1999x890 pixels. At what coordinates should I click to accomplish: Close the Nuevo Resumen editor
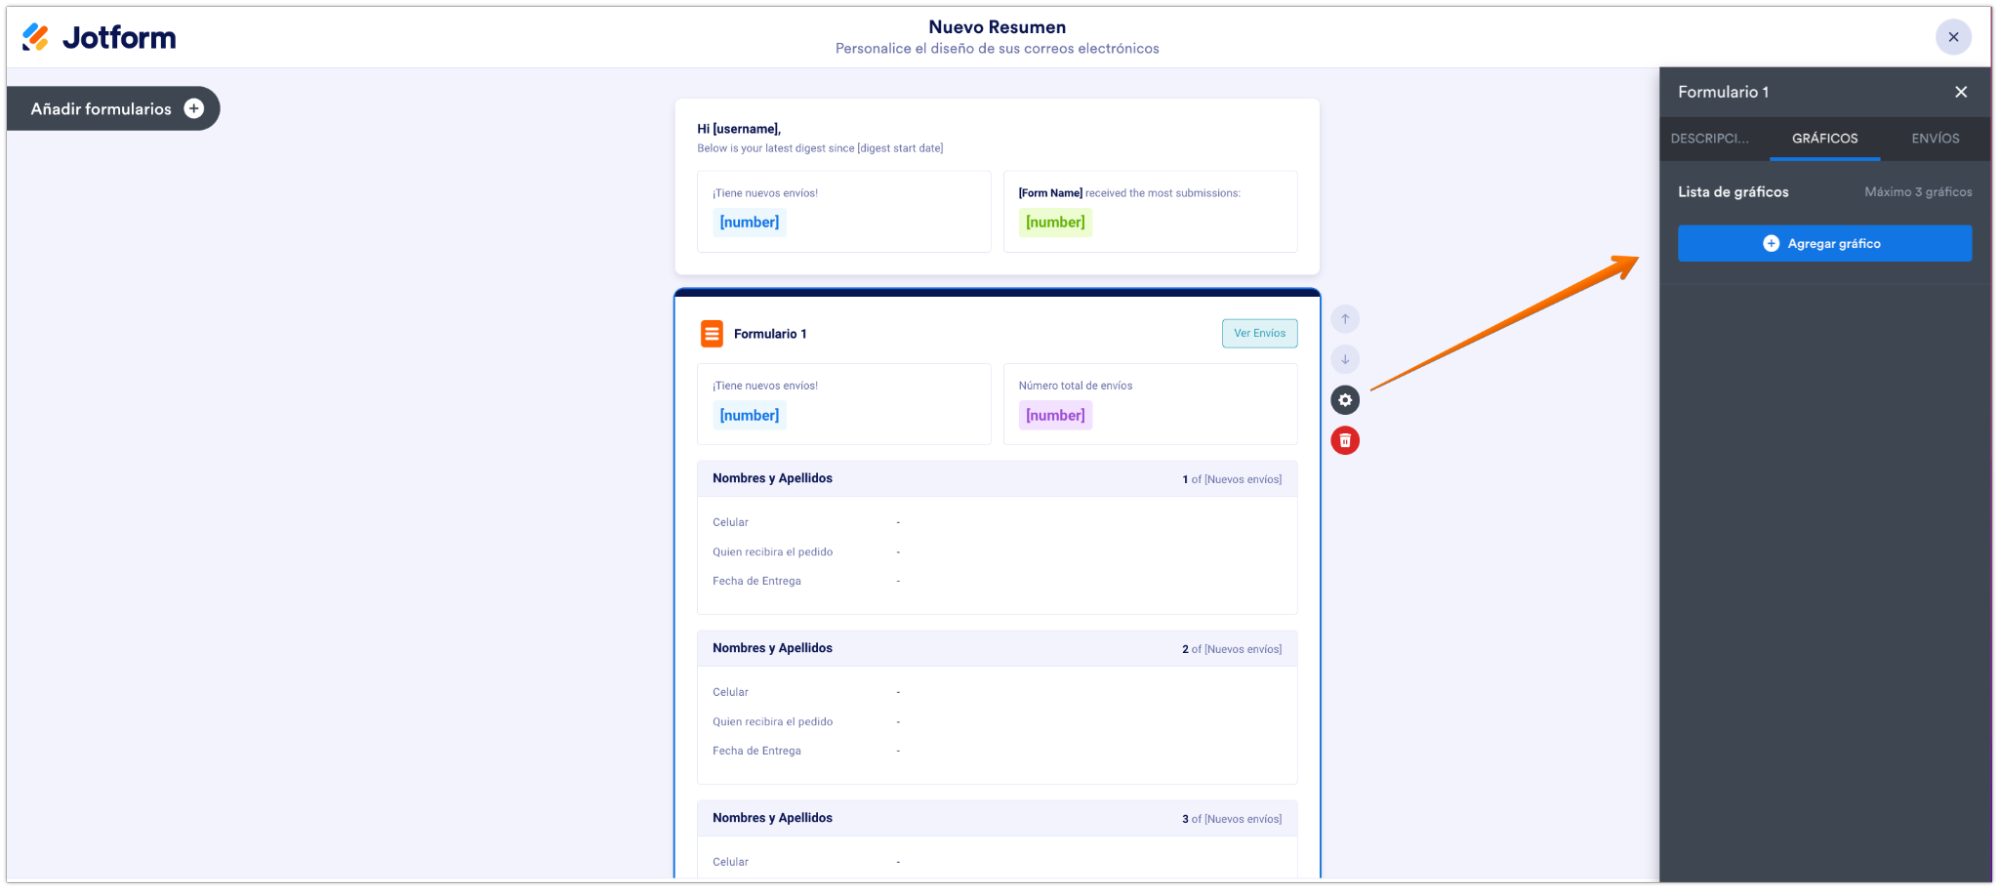(x=1952, y=37)
